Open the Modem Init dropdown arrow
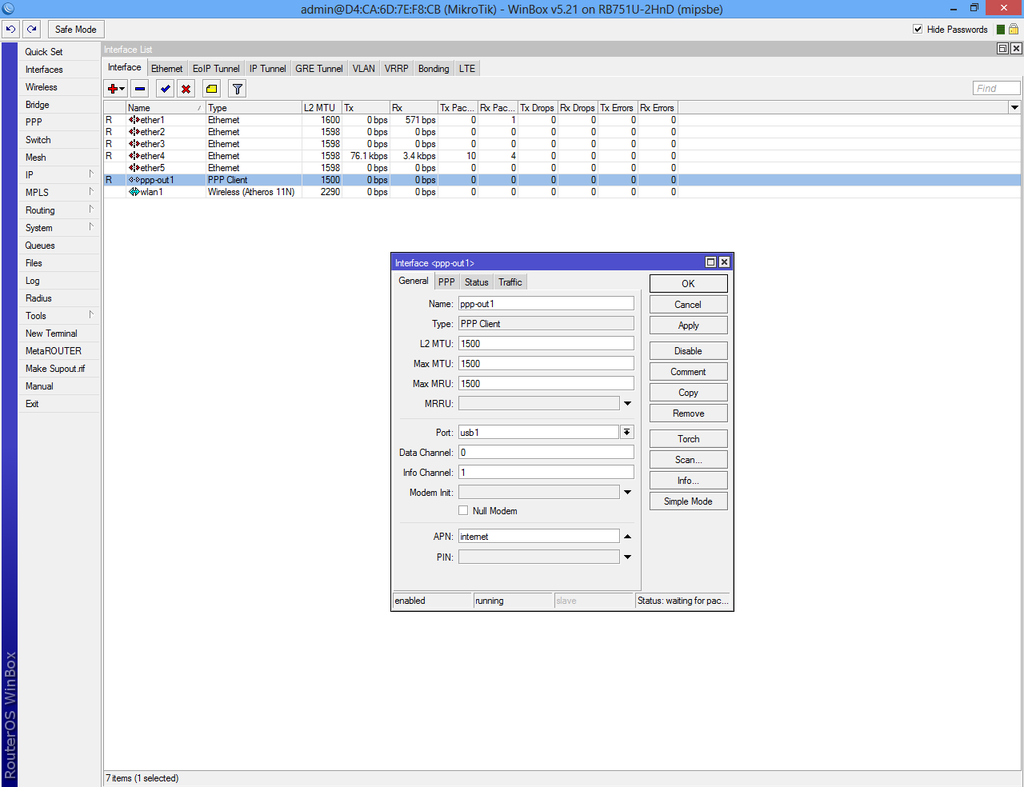 point(628,491)
